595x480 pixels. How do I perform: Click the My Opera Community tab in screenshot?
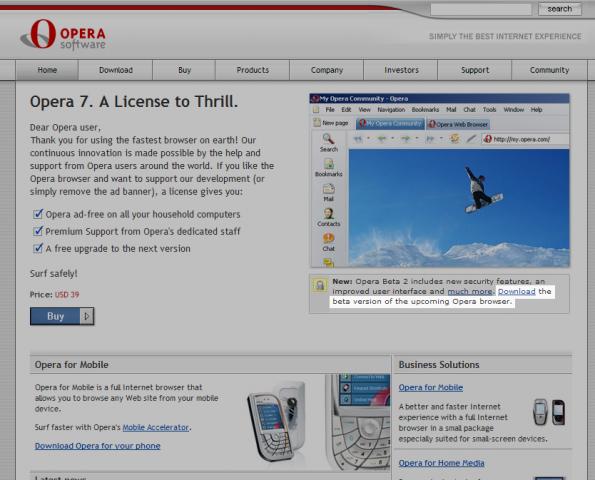[x=390, y=124]
